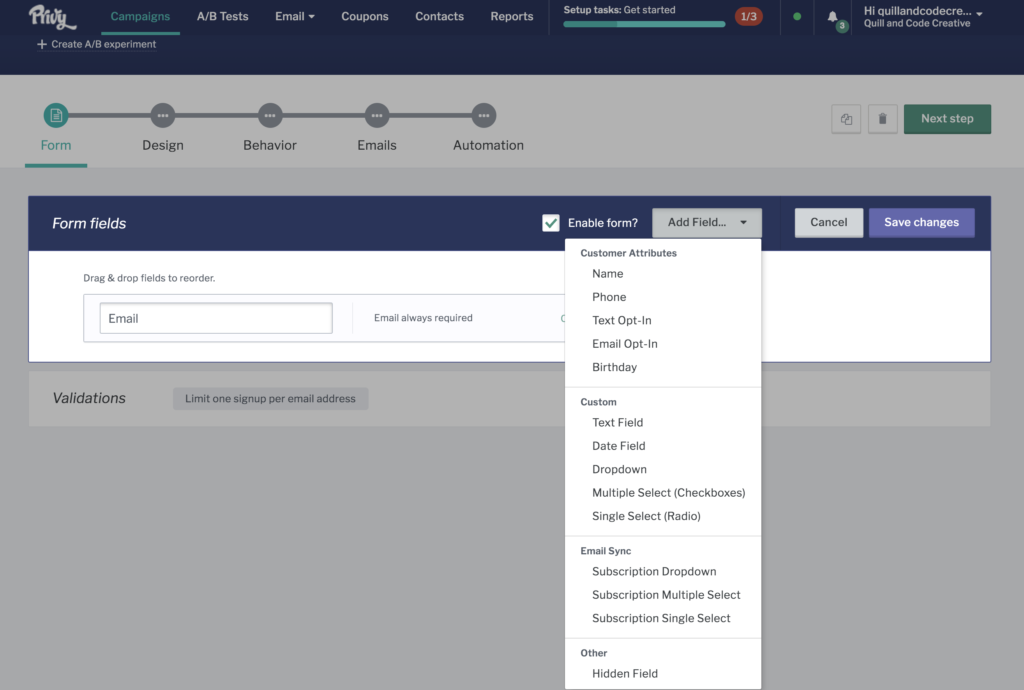Select the Automation step circle icon
1024x690 pixels.
[x=484, y=116]
